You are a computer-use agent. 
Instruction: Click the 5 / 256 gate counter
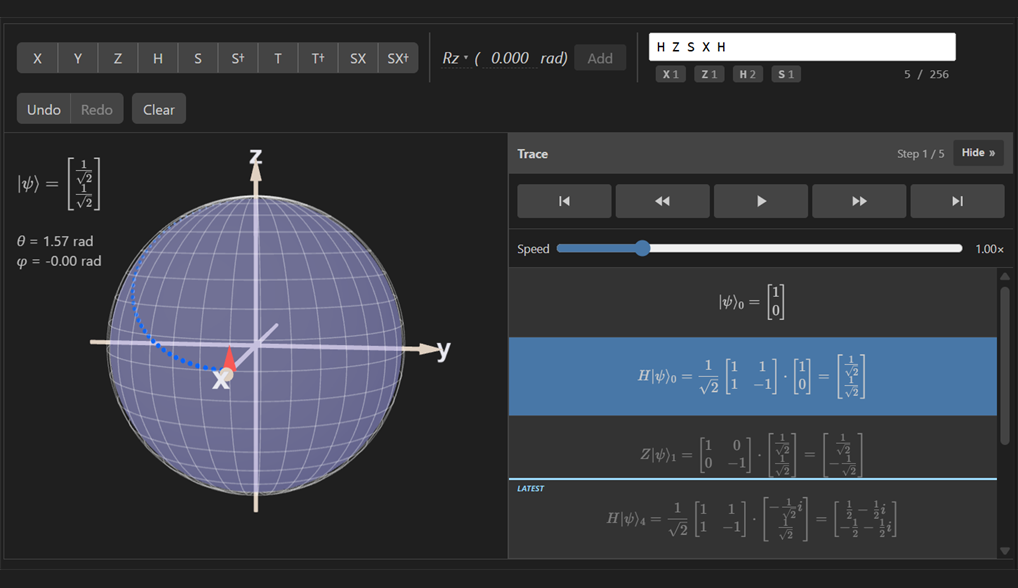[926, 75]
